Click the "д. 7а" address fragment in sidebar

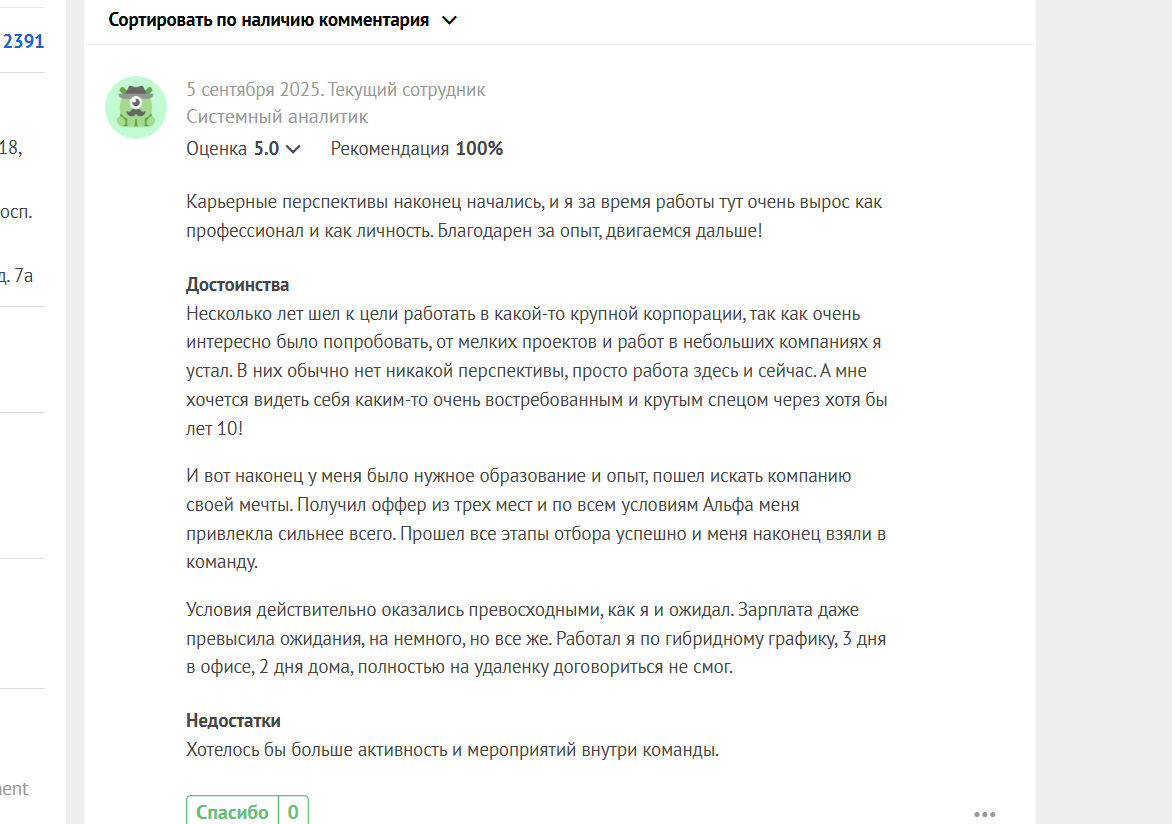(x=16, y=276)
